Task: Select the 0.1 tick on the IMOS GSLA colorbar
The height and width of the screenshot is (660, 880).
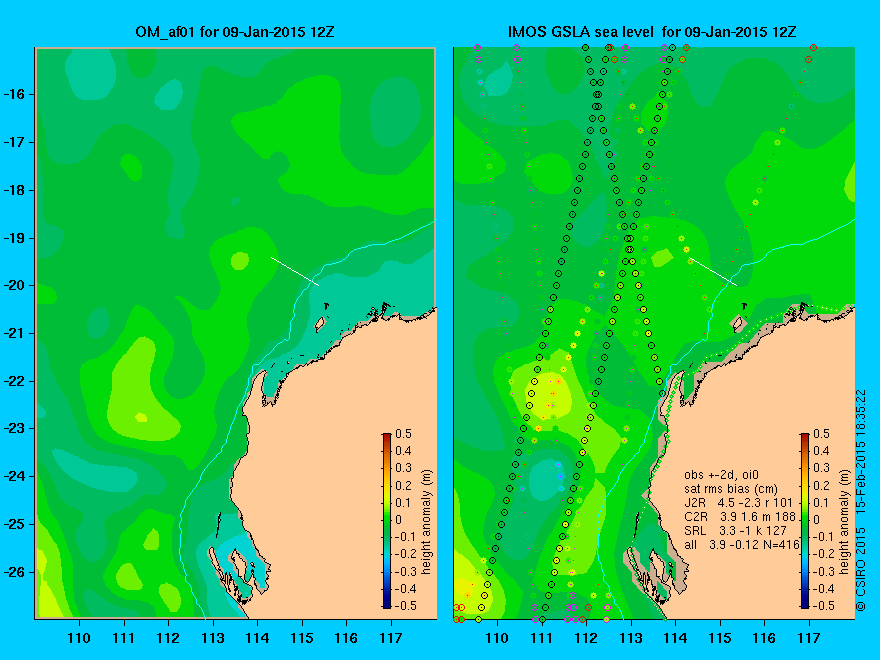Action: [x=822, y=502]
